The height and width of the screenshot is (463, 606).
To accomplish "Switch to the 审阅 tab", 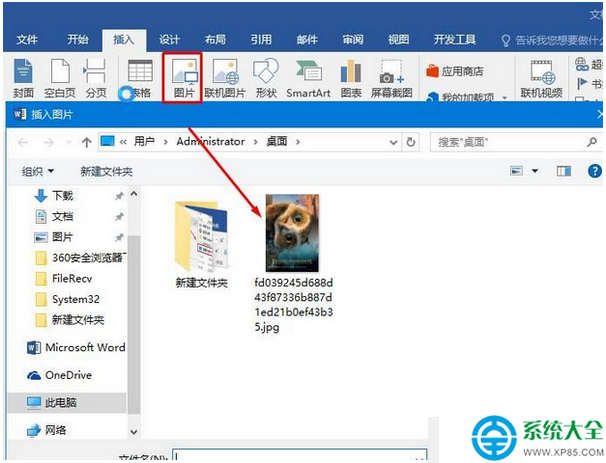I will coord(352,39).
